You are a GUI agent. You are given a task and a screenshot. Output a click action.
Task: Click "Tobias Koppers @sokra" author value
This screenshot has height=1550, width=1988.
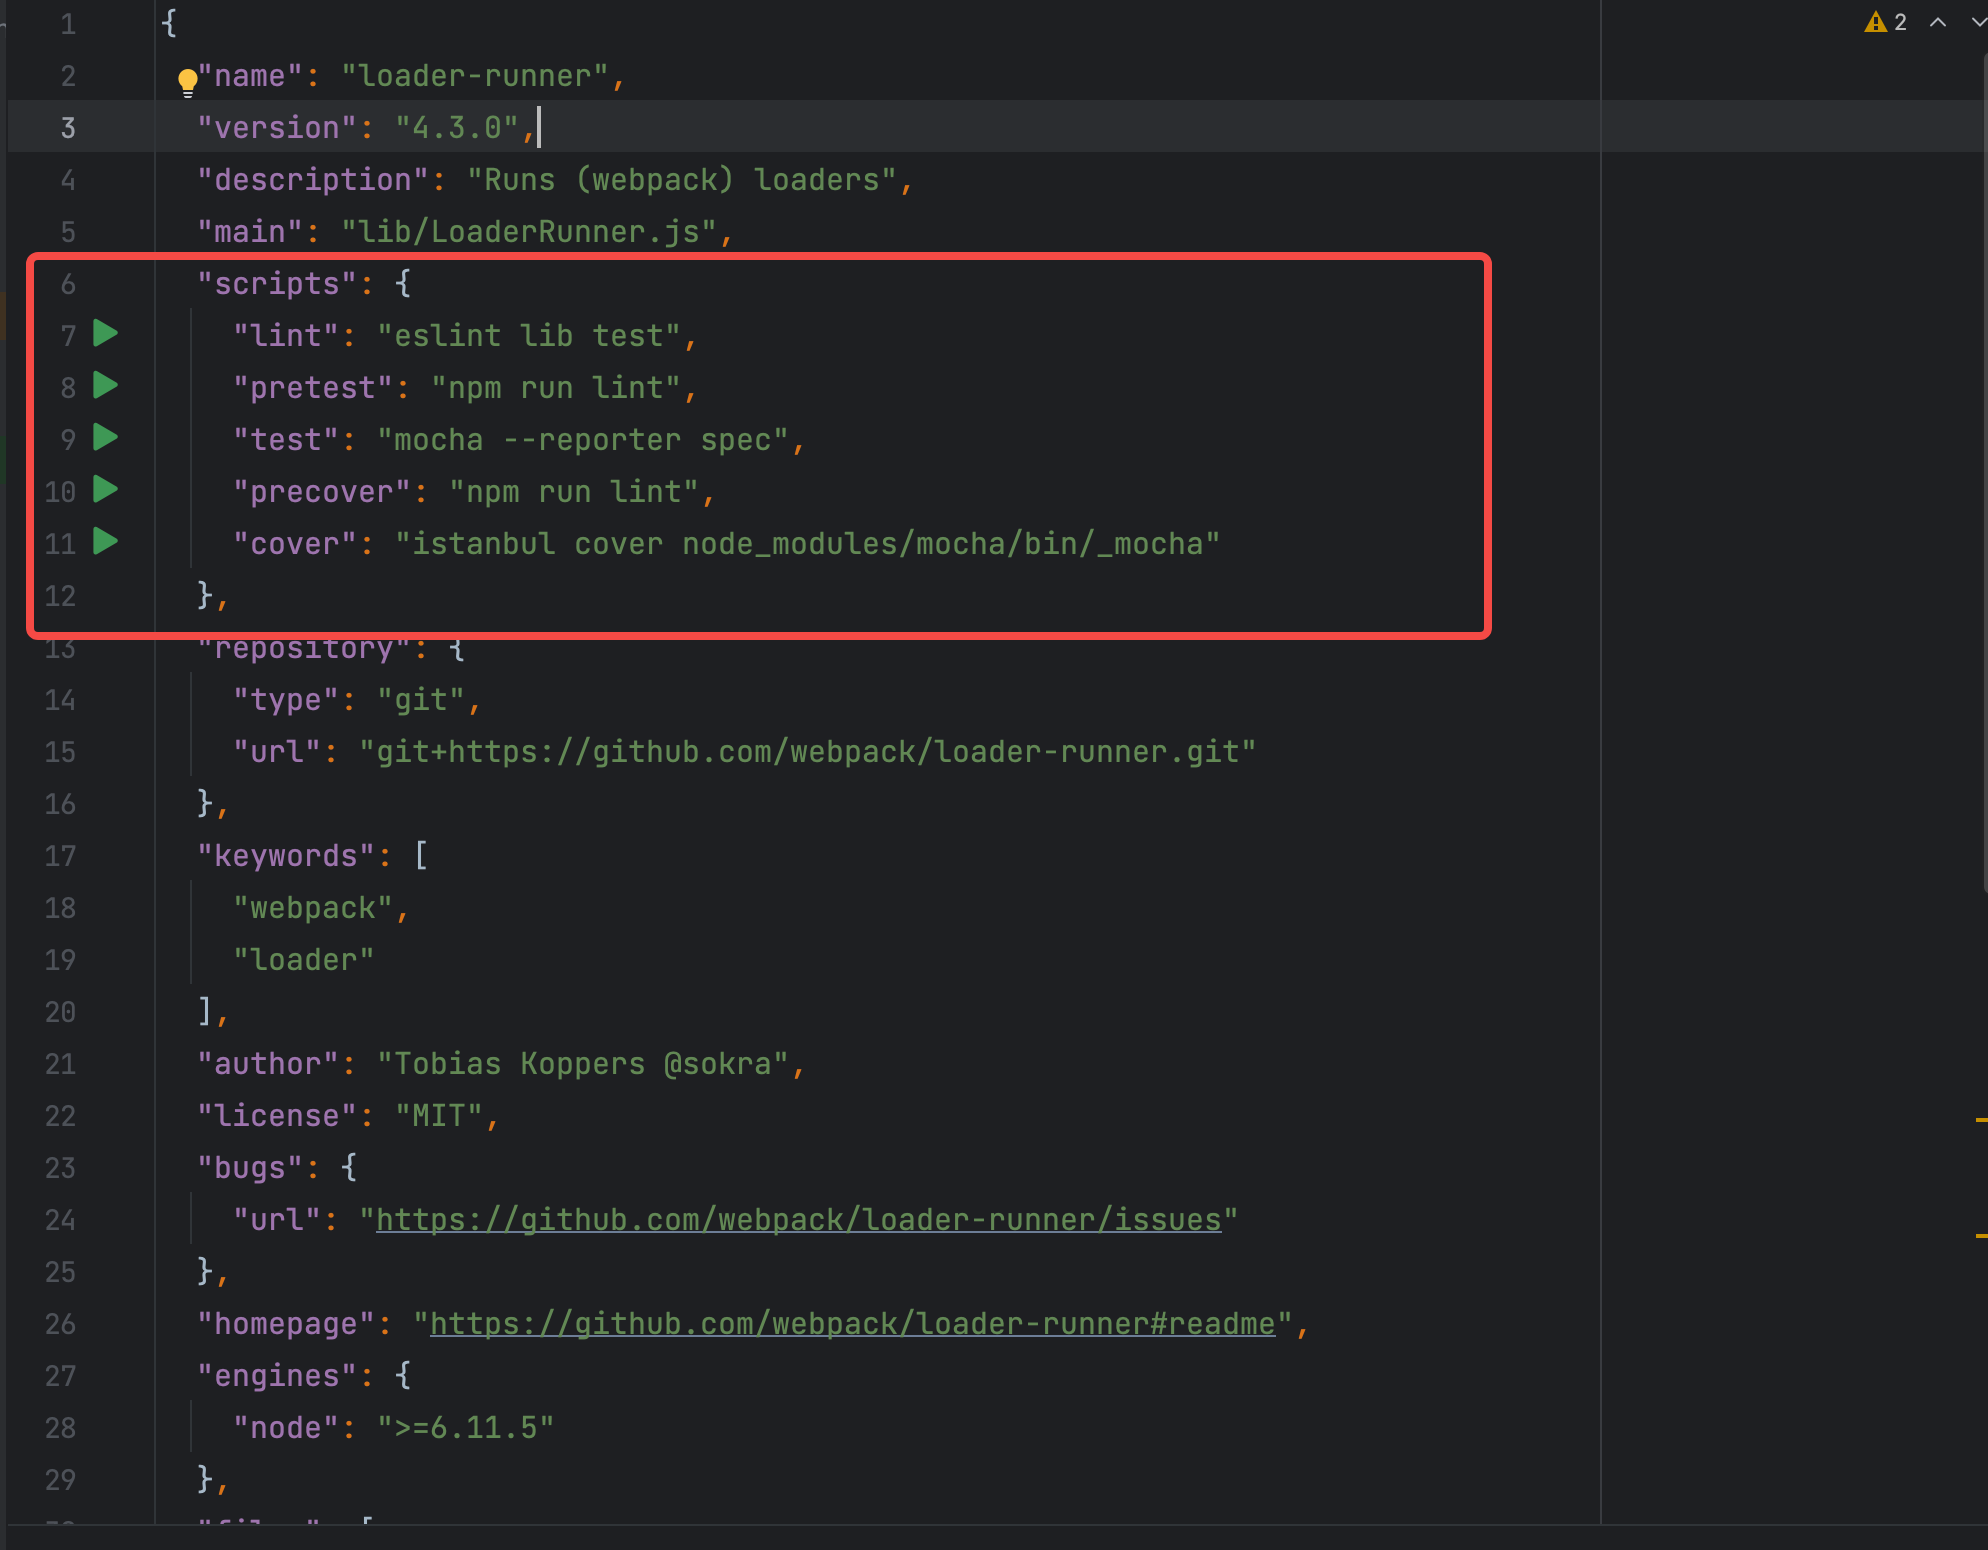[583, 1064]
